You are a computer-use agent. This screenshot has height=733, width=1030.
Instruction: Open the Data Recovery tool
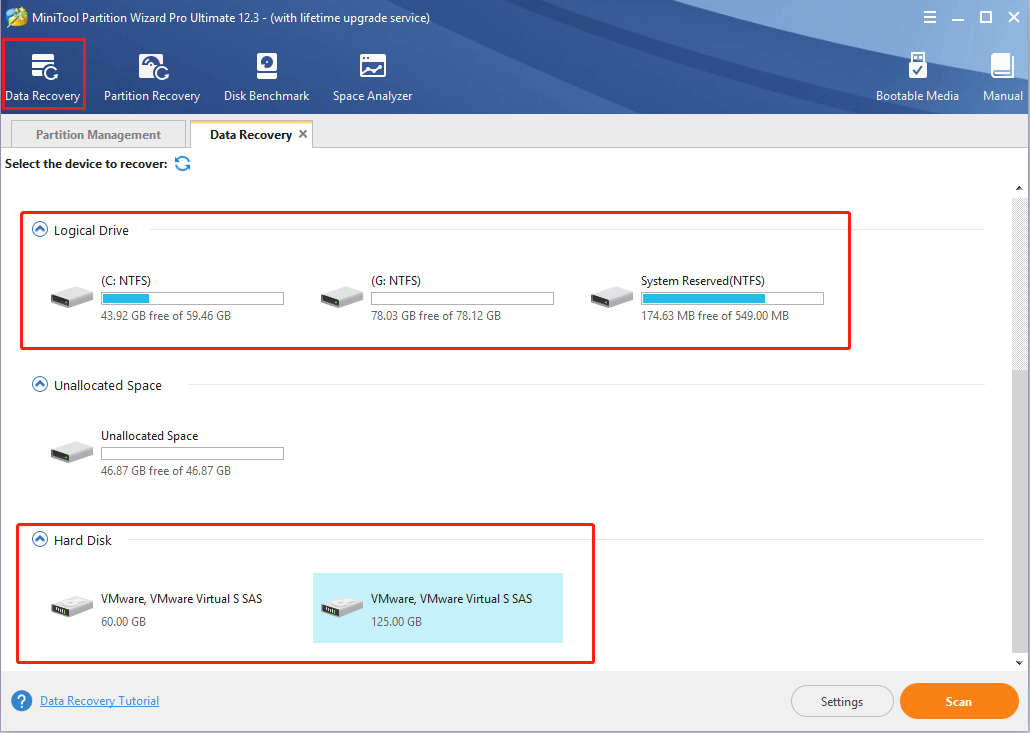point(43,78)
